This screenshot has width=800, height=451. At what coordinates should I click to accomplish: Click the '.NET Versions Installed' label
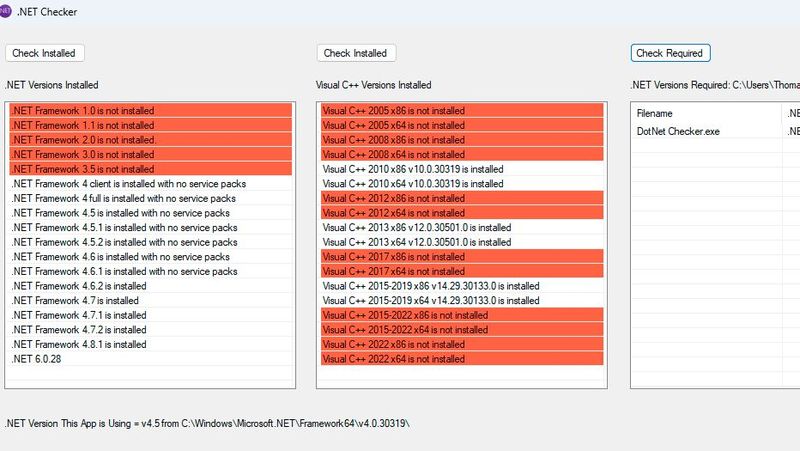pyautogui.click(x=52, y=85)
